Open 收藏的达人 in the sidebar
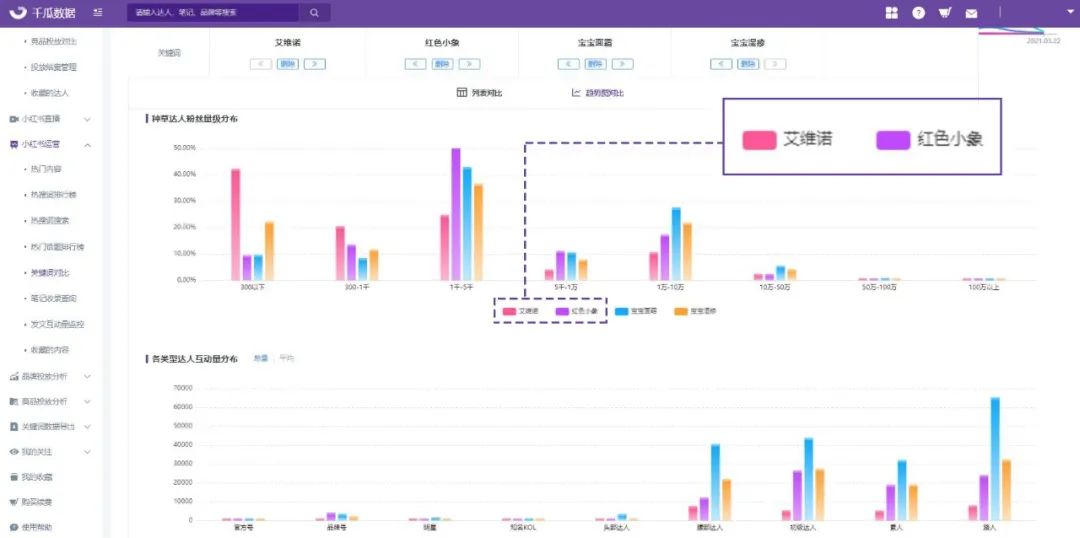The width and height of the screenshot is (1080, 538). click(x=50, y=92)
